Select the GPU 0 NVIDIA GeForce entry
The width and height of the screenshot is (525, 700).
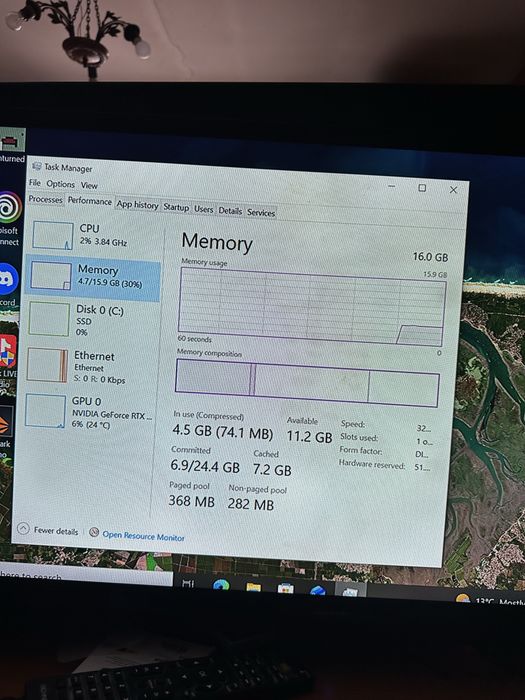coord(88,412)
